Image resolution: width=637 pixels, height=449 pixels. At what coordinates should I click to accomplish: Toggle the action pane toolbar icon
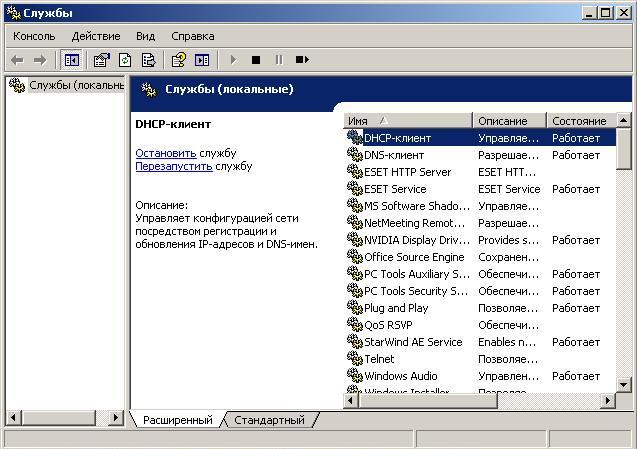(x=202, y=60)
